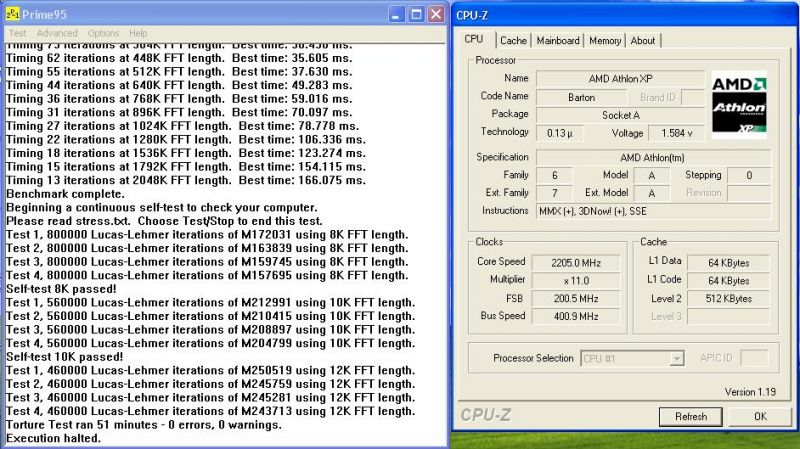Click the 'Benchmark complete.' line in Prime95
Image resolution: width=800 pixels, height=449 pixels.
(x=65, y=194)
